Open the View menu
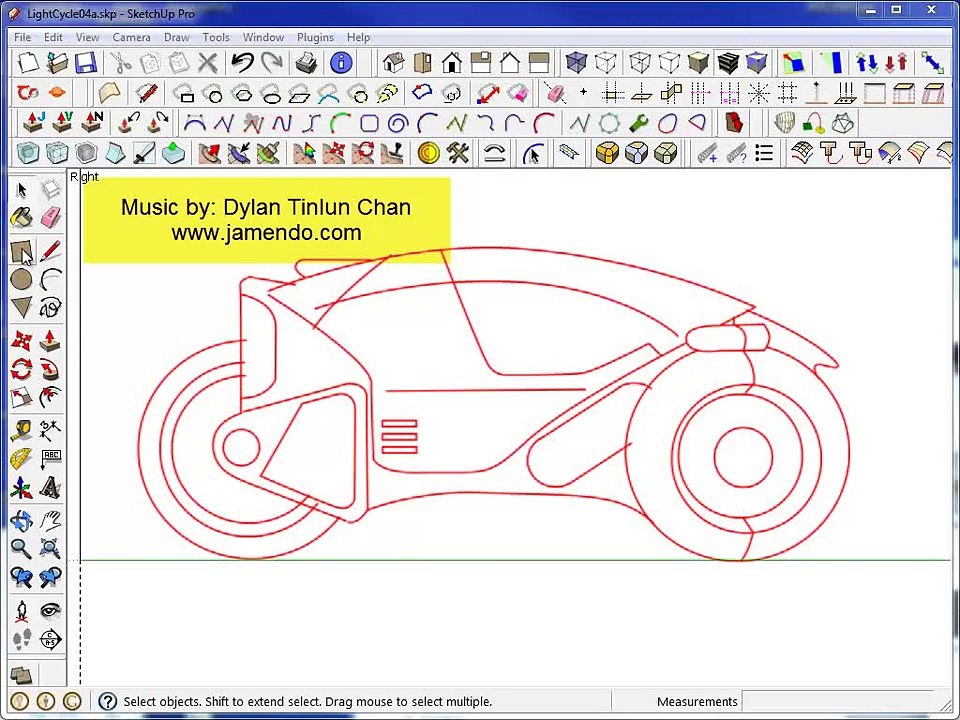The width and height of the screenshot is (960, 720). coord(88,37)
